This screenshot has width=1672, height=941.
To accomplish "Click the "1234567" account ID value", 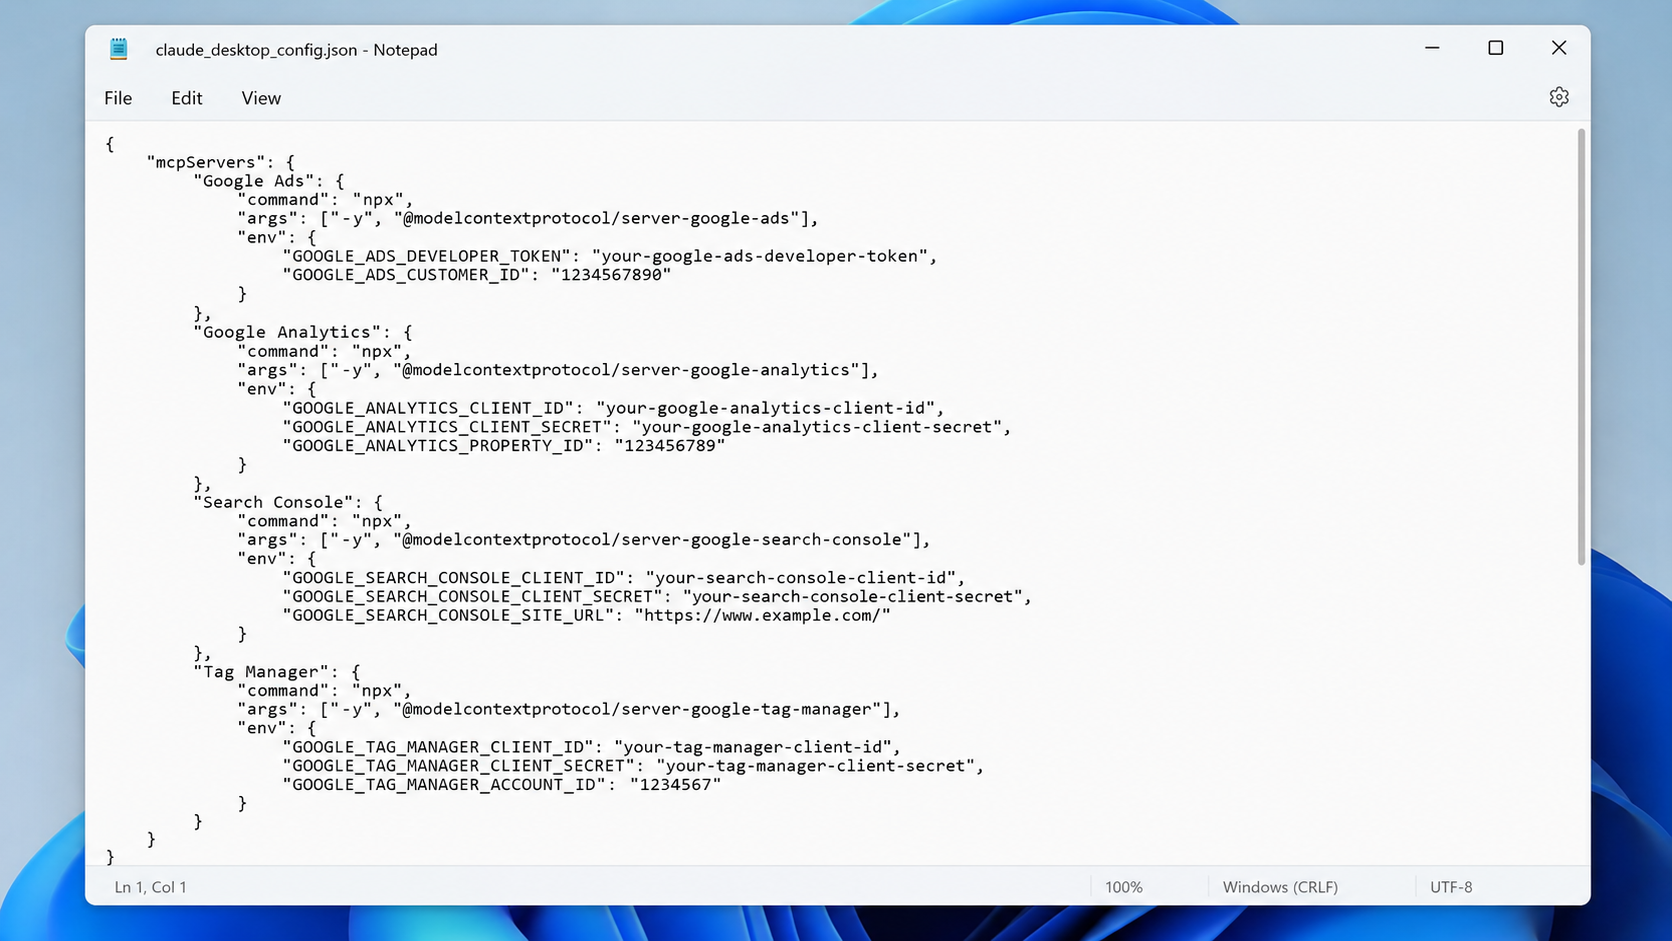I will pyautogui.click(x=675, y=786).
